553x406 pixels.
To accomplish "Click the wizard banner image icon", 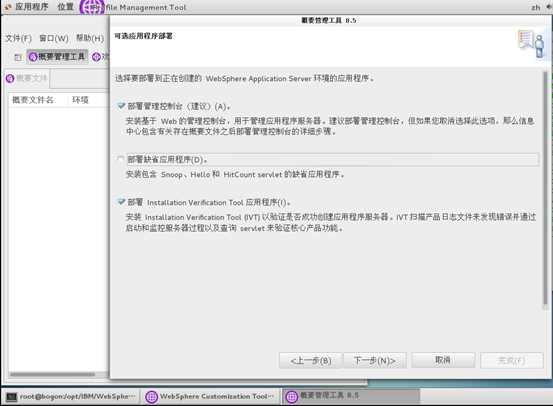I will [533, 44].
